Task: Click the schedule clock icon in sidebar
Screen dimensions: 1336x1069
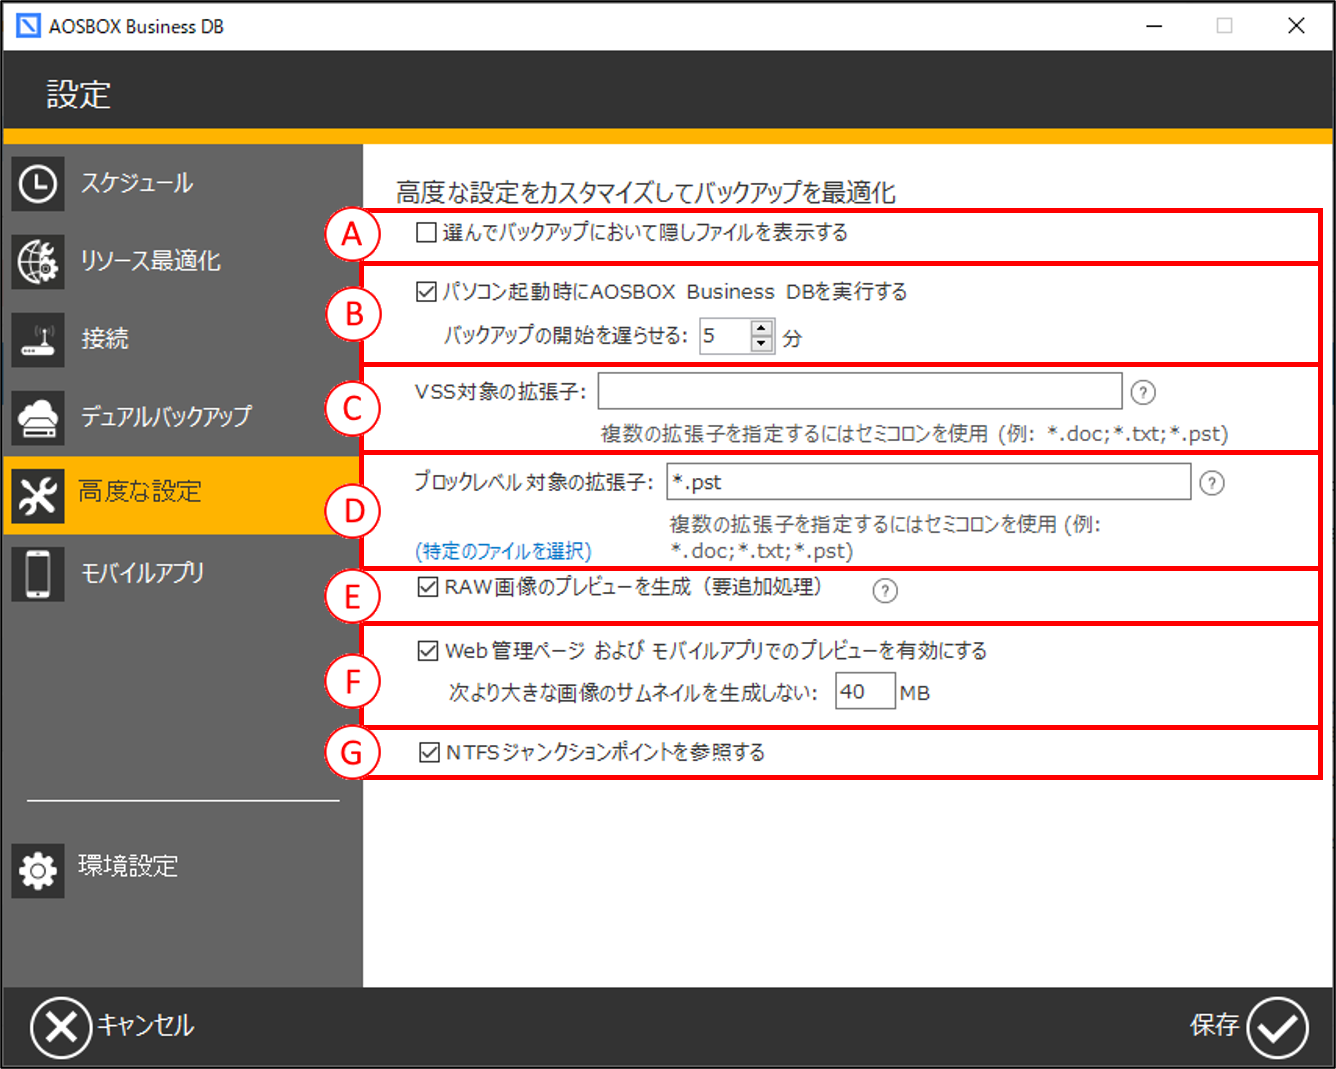Action: pyautogui.click(x=38, y=184)
